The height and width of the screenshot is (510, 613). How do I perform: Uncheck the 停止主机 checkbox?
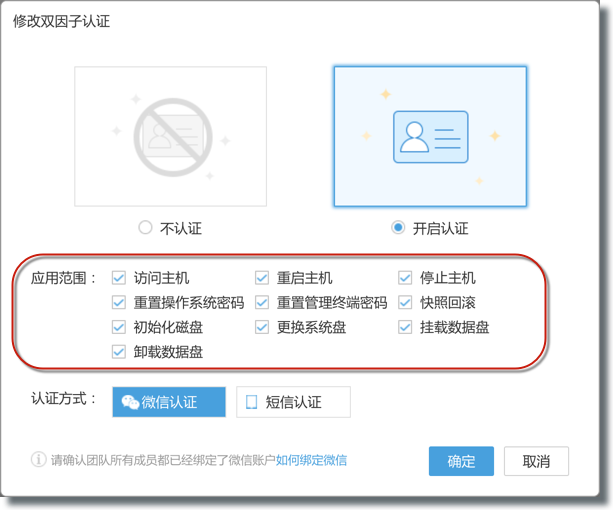[x=405, y=278]
